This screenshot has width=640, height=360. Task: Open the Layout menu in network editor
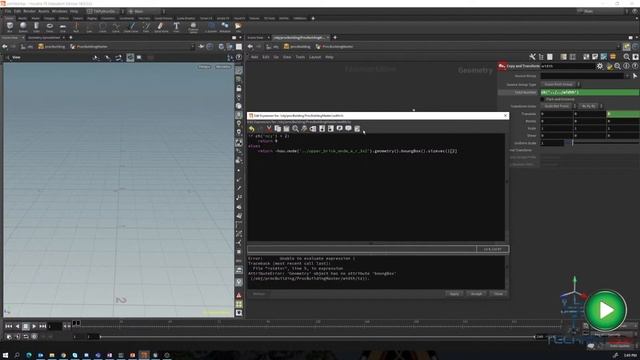315,57
